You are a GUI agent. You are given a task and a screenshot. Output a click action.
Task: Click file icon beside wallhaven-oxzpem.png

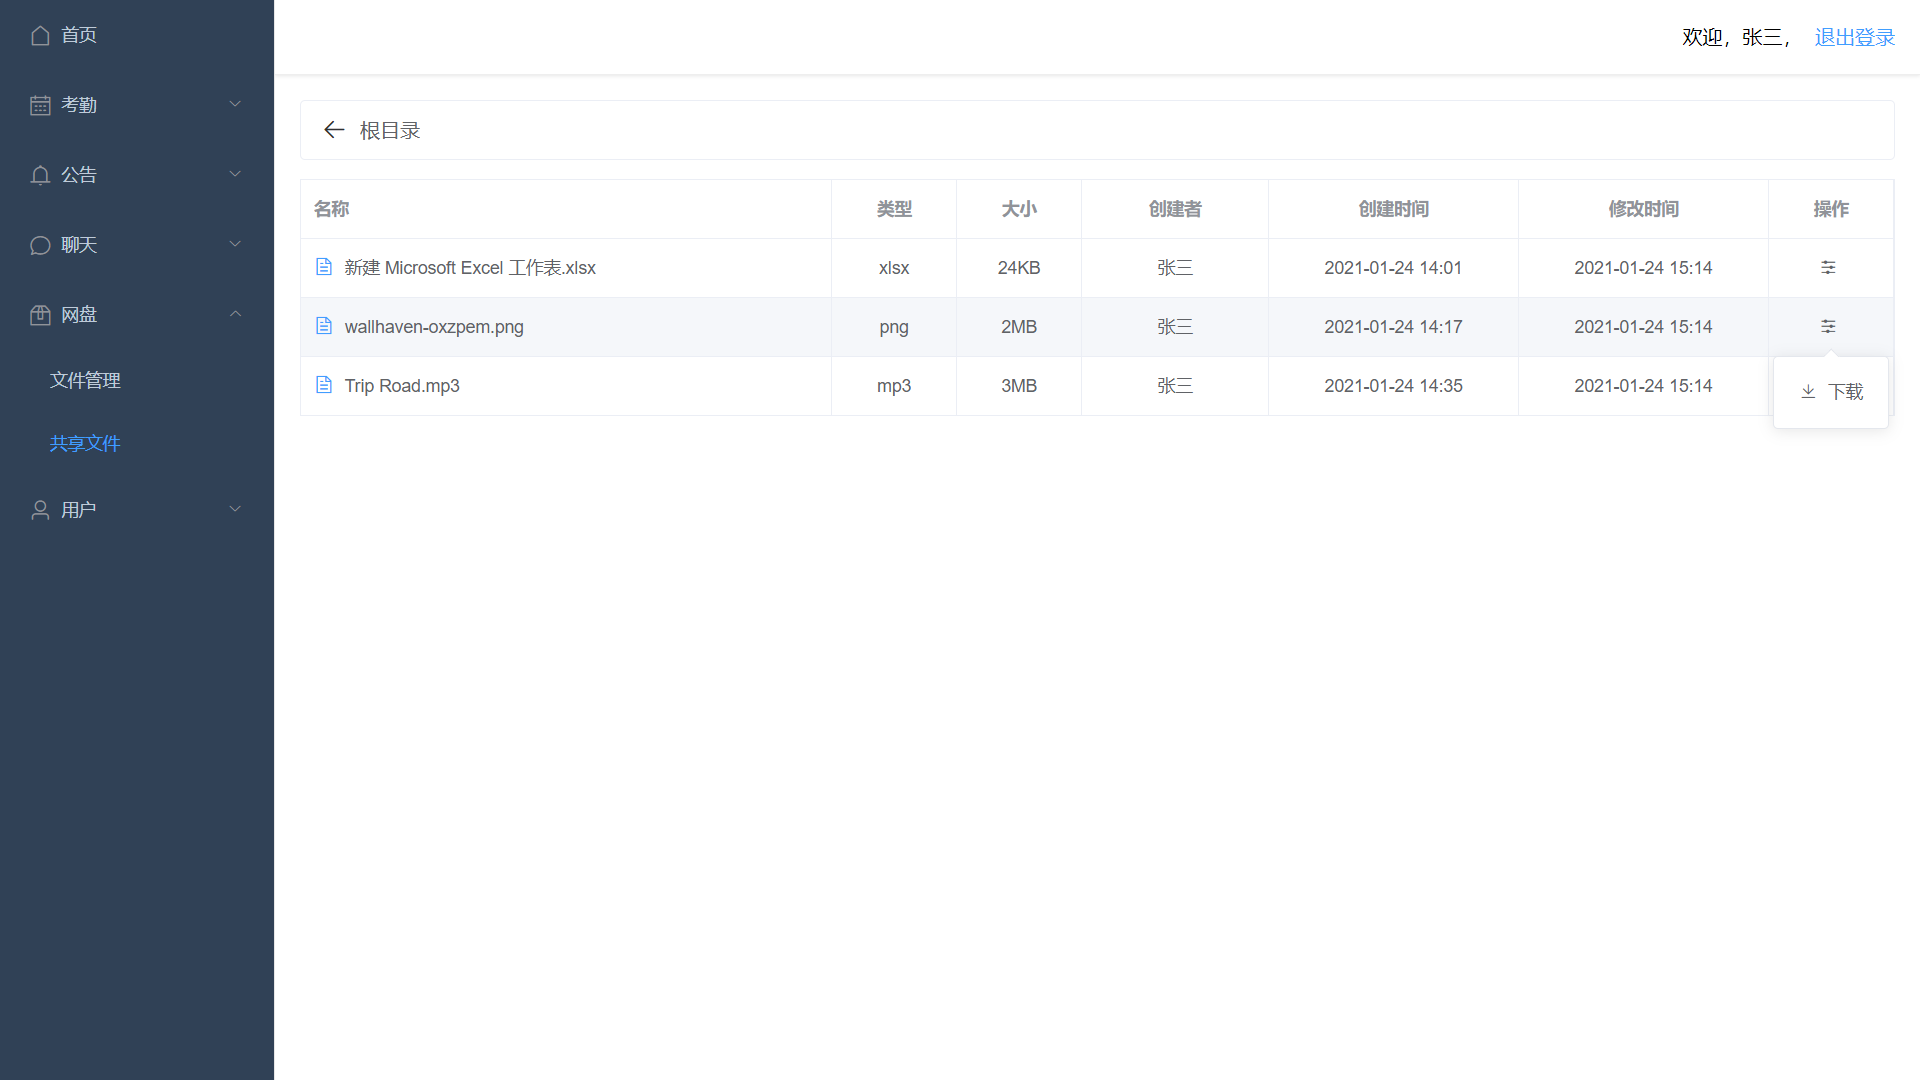[x=324, y=326]
